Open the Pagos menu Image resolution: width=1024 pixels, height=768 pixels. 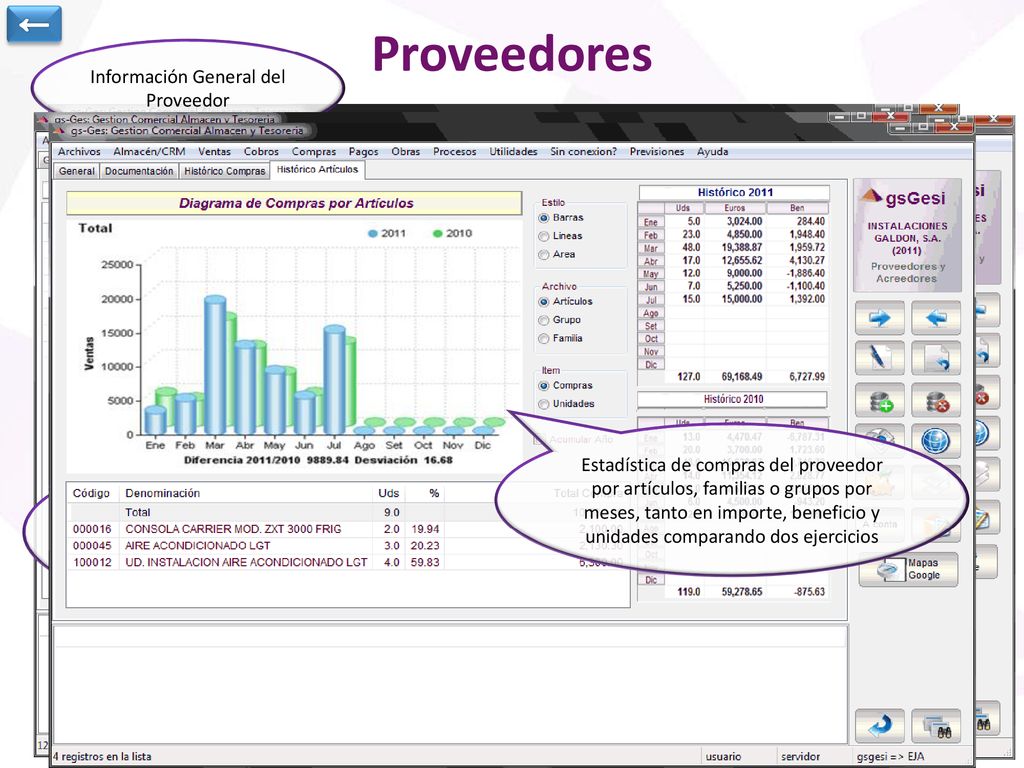(x=363, y=152)
